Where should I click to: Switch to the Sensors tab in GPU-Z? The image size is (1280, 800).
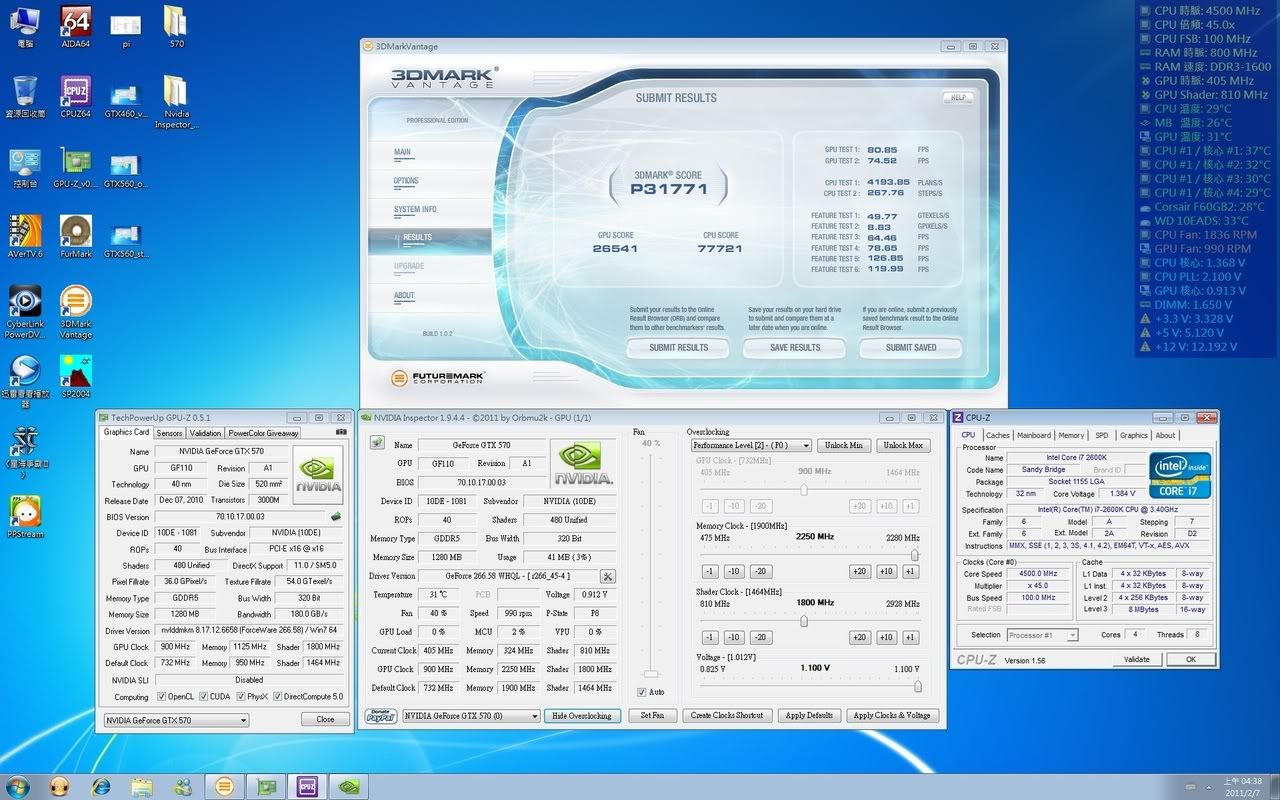click(169, 433)
